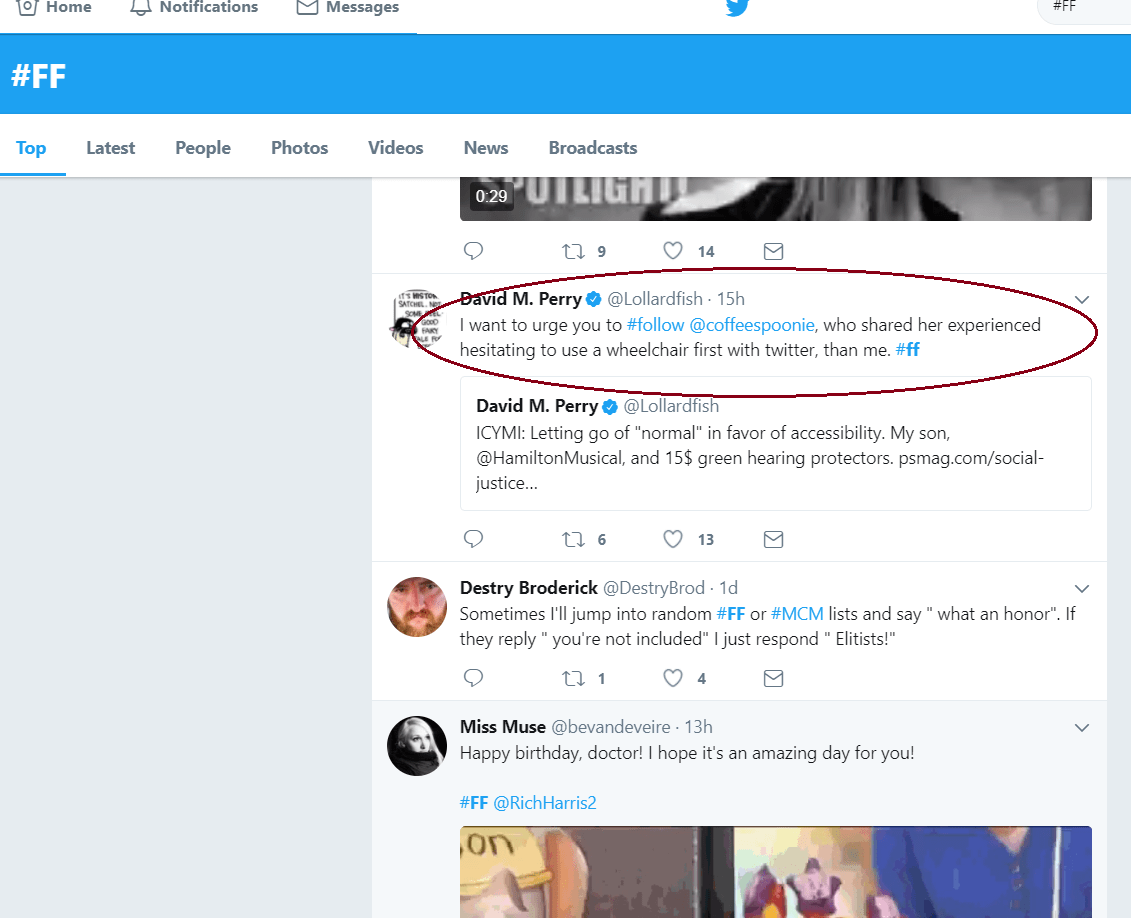
Task: Open the 13h timestamp of Miss Muse tweet
Action: [x=698, y=727]
